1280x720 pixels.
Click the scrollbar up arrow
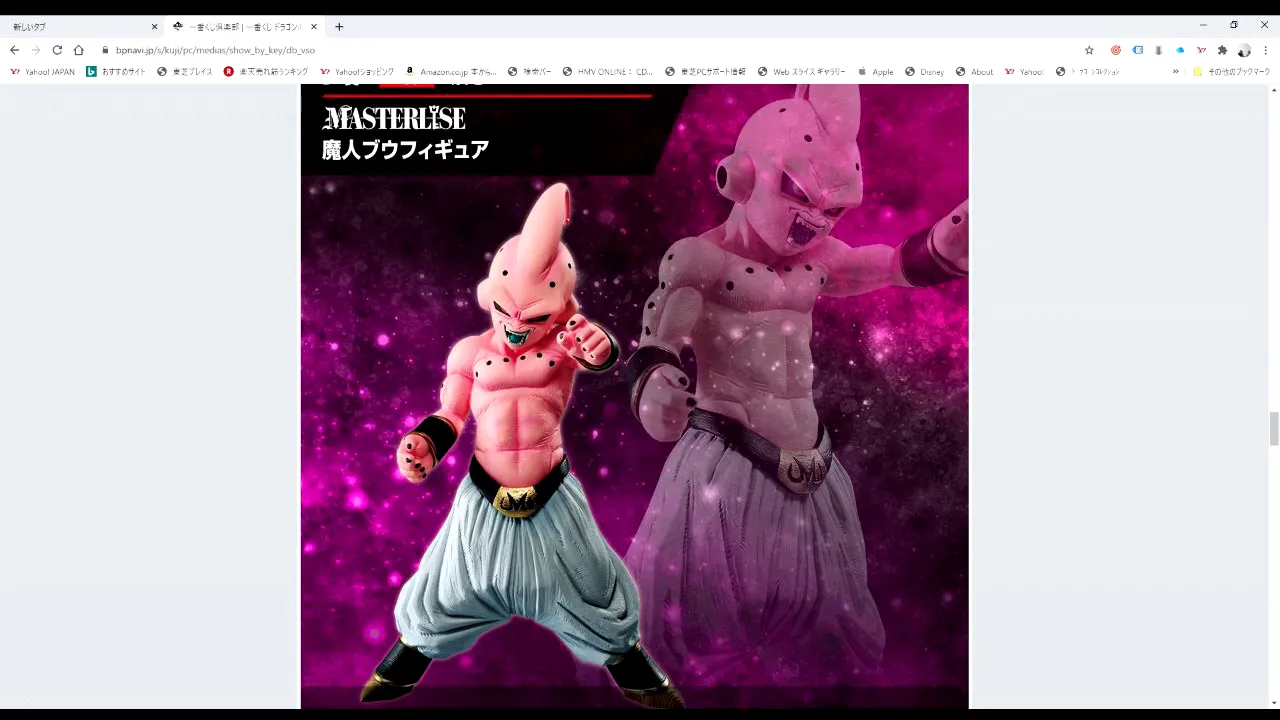1274,90
